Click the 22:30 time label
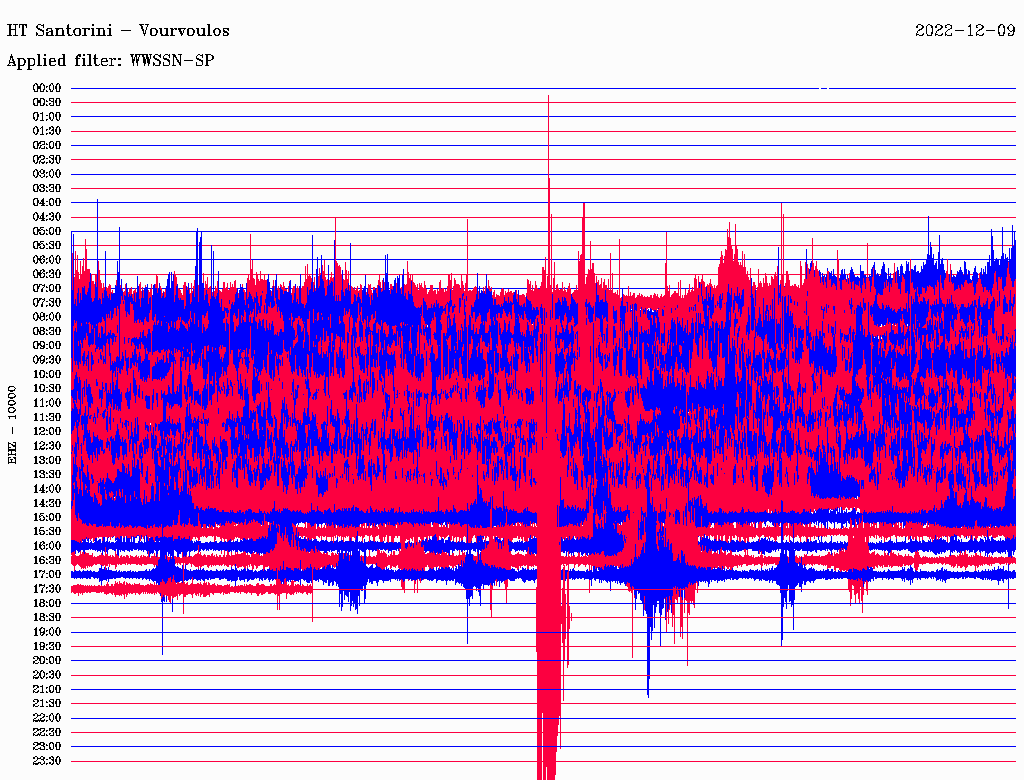 (47, 732)
